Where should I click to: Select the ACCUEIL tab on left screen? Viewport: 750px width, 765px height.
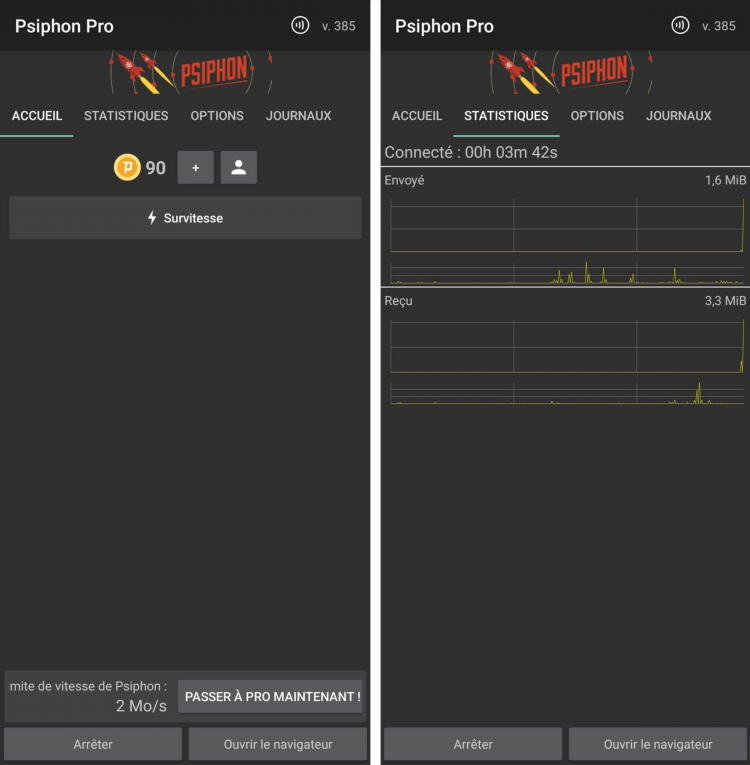coord(37,116)
